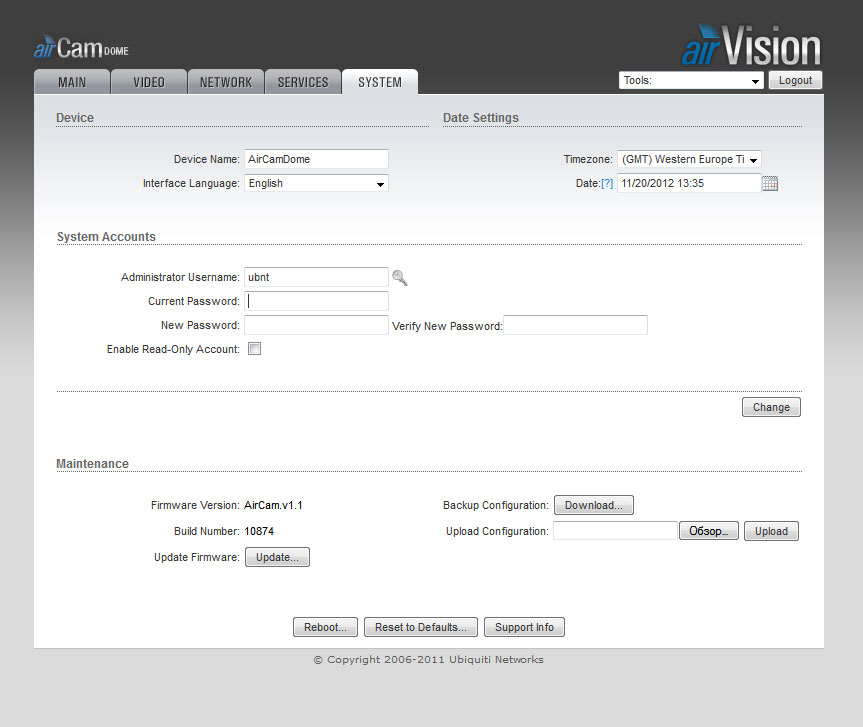Click inside the Device Name field
This screenshot has height=727, width=863.
pos(316,159)
